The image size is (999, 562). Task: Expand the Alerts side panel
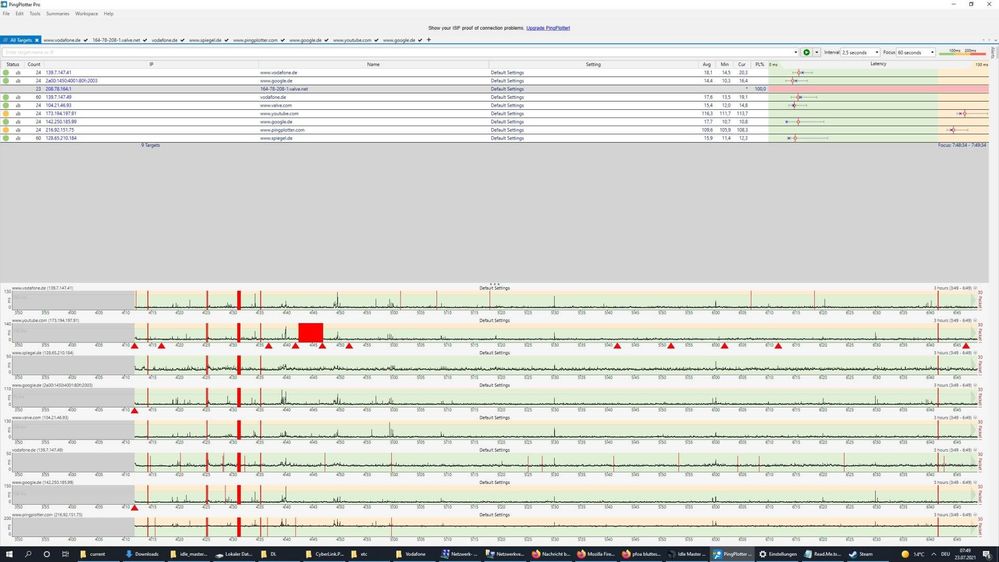point(993,53)
